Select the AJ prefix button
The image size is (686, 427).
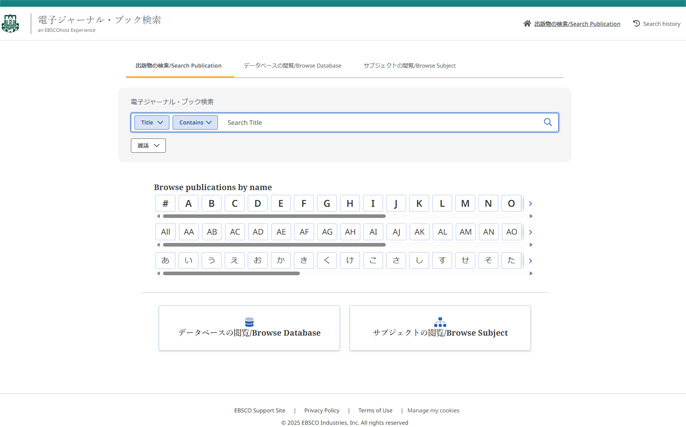tap(396, 232)
